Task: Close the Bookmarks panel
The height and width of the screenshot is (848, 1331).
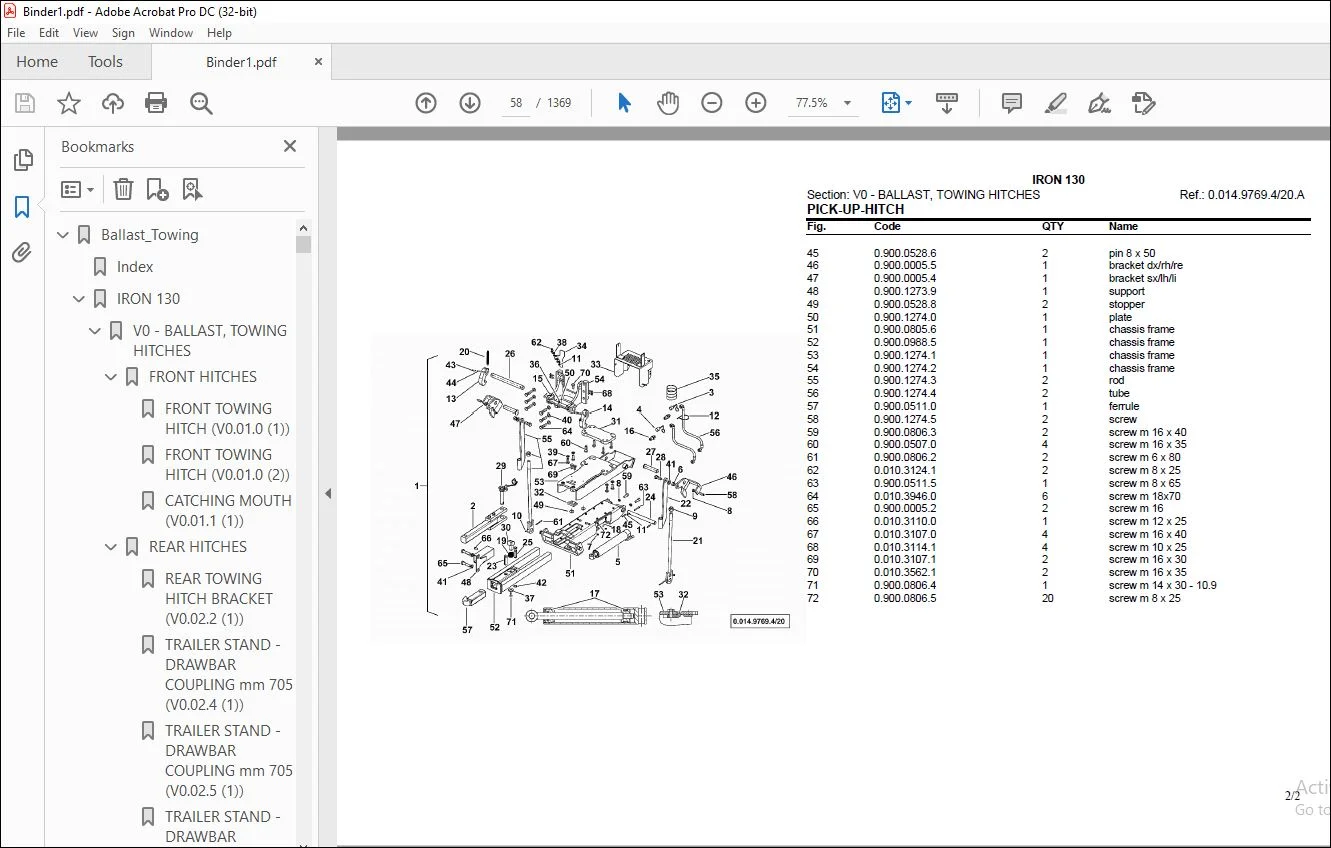Action: coord(290,146)
